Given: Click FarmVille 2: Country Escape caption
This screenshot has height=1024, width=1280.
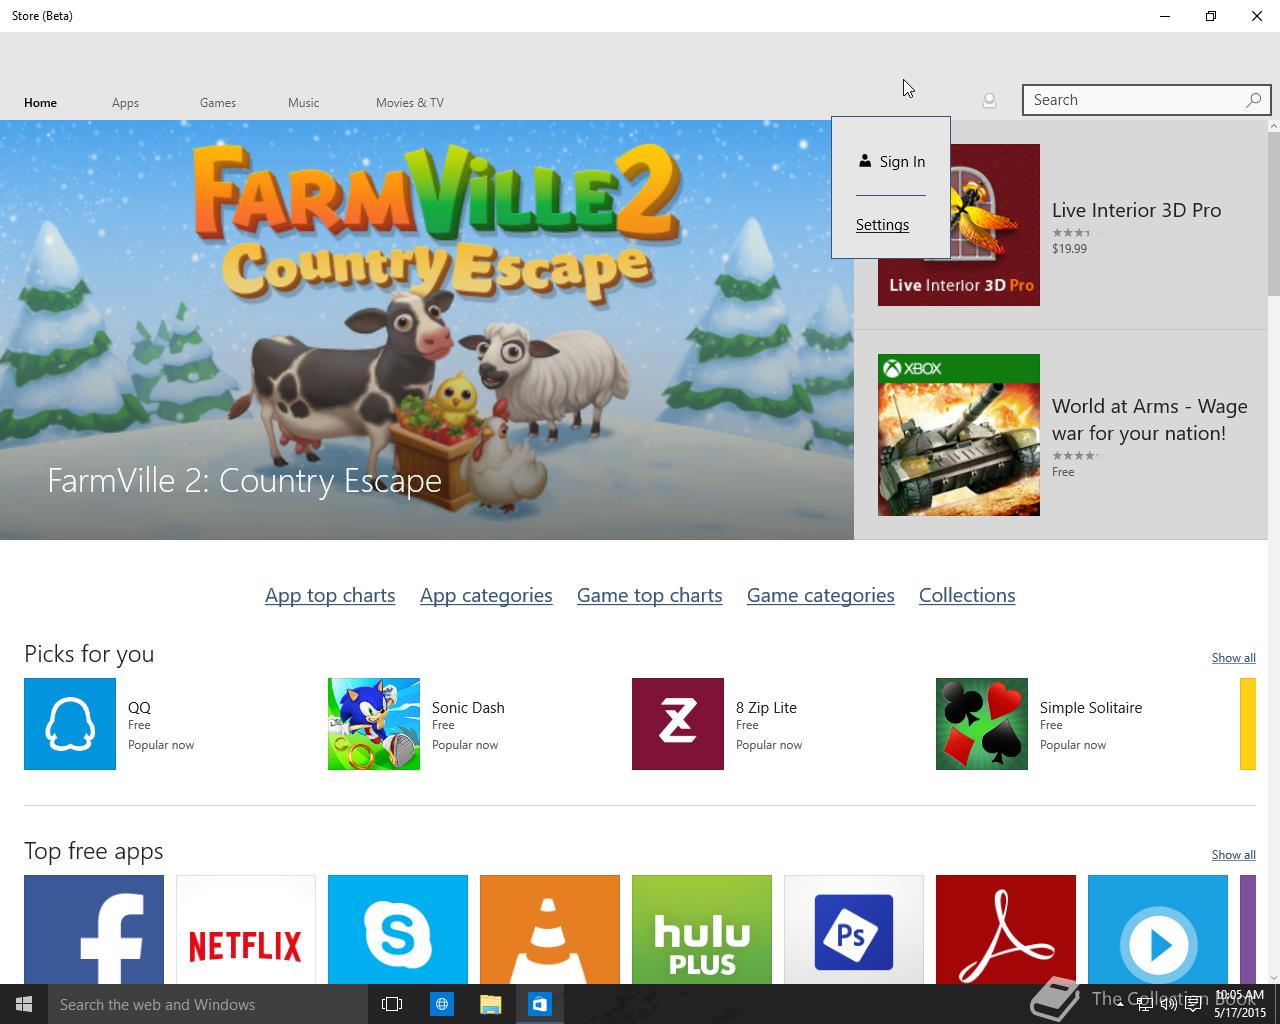Looking at the screenshot, I should tap(244, 481).
